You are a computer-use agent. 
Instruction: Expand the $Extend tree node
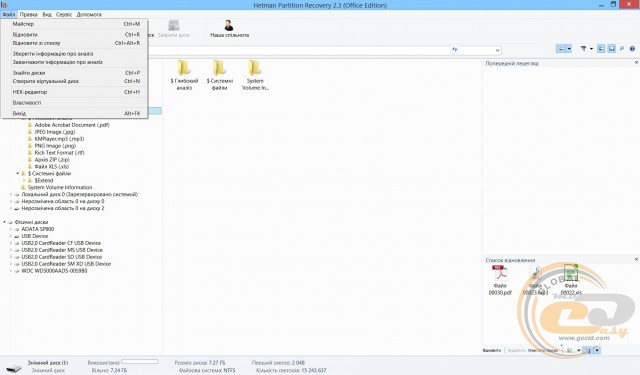coord(24,181)
